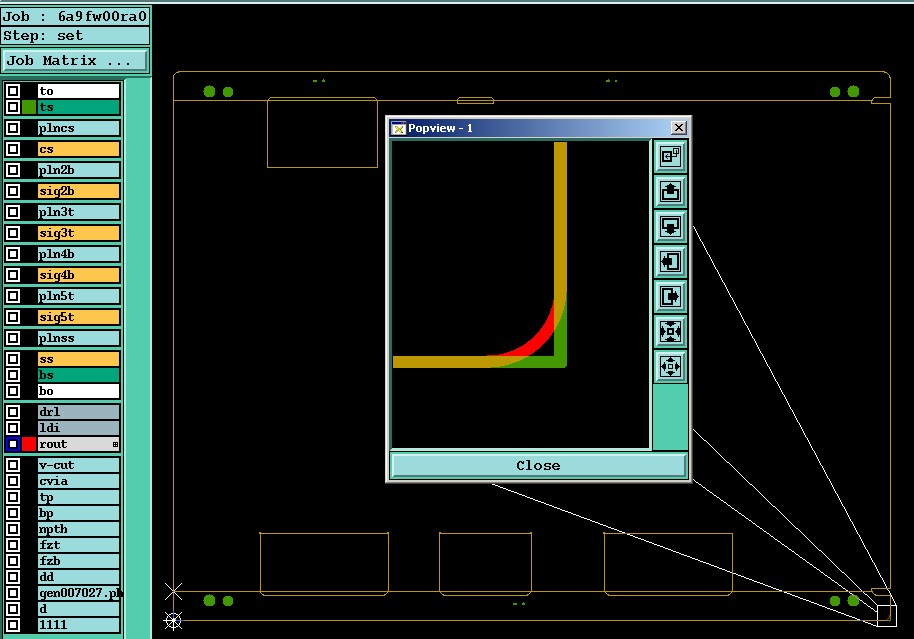
Task: Pan left in the Popview
Action: coord(670,261)
